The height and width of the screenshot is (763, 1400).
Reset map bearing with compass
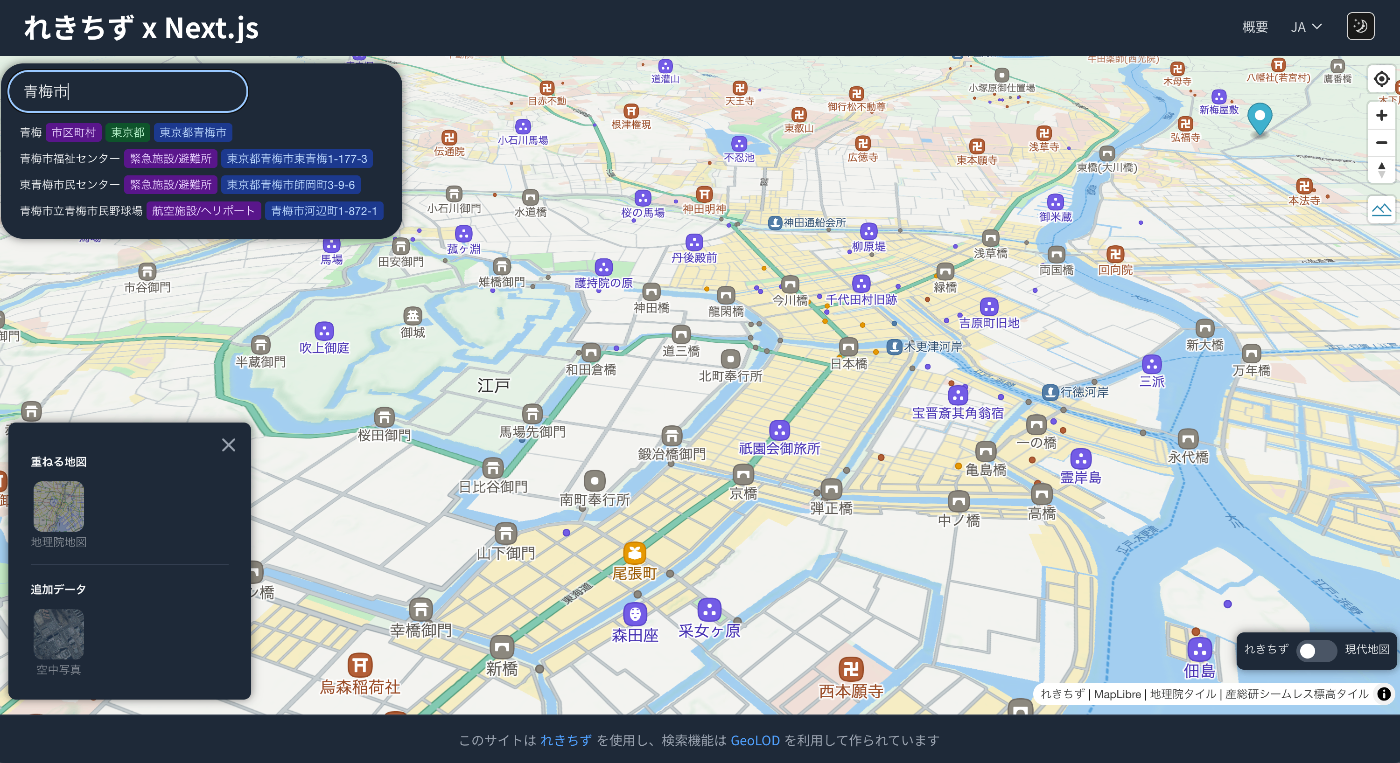click(x=1381, y=170)
